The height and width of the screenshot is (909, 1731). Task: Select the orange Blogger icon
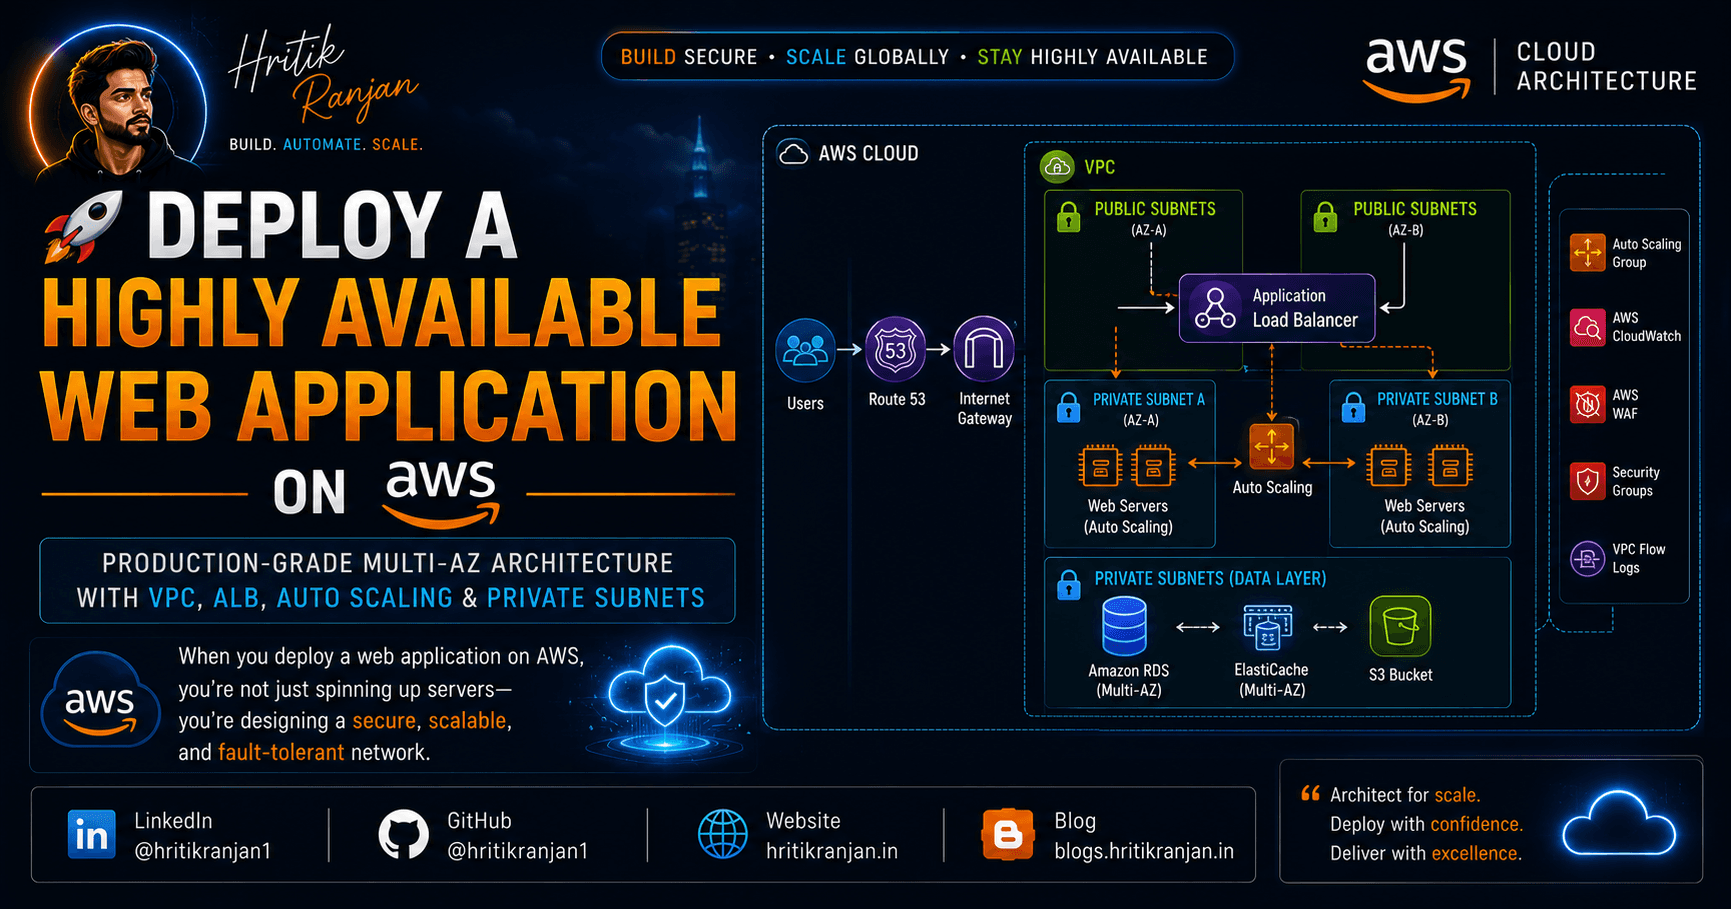click(1007, 834)
